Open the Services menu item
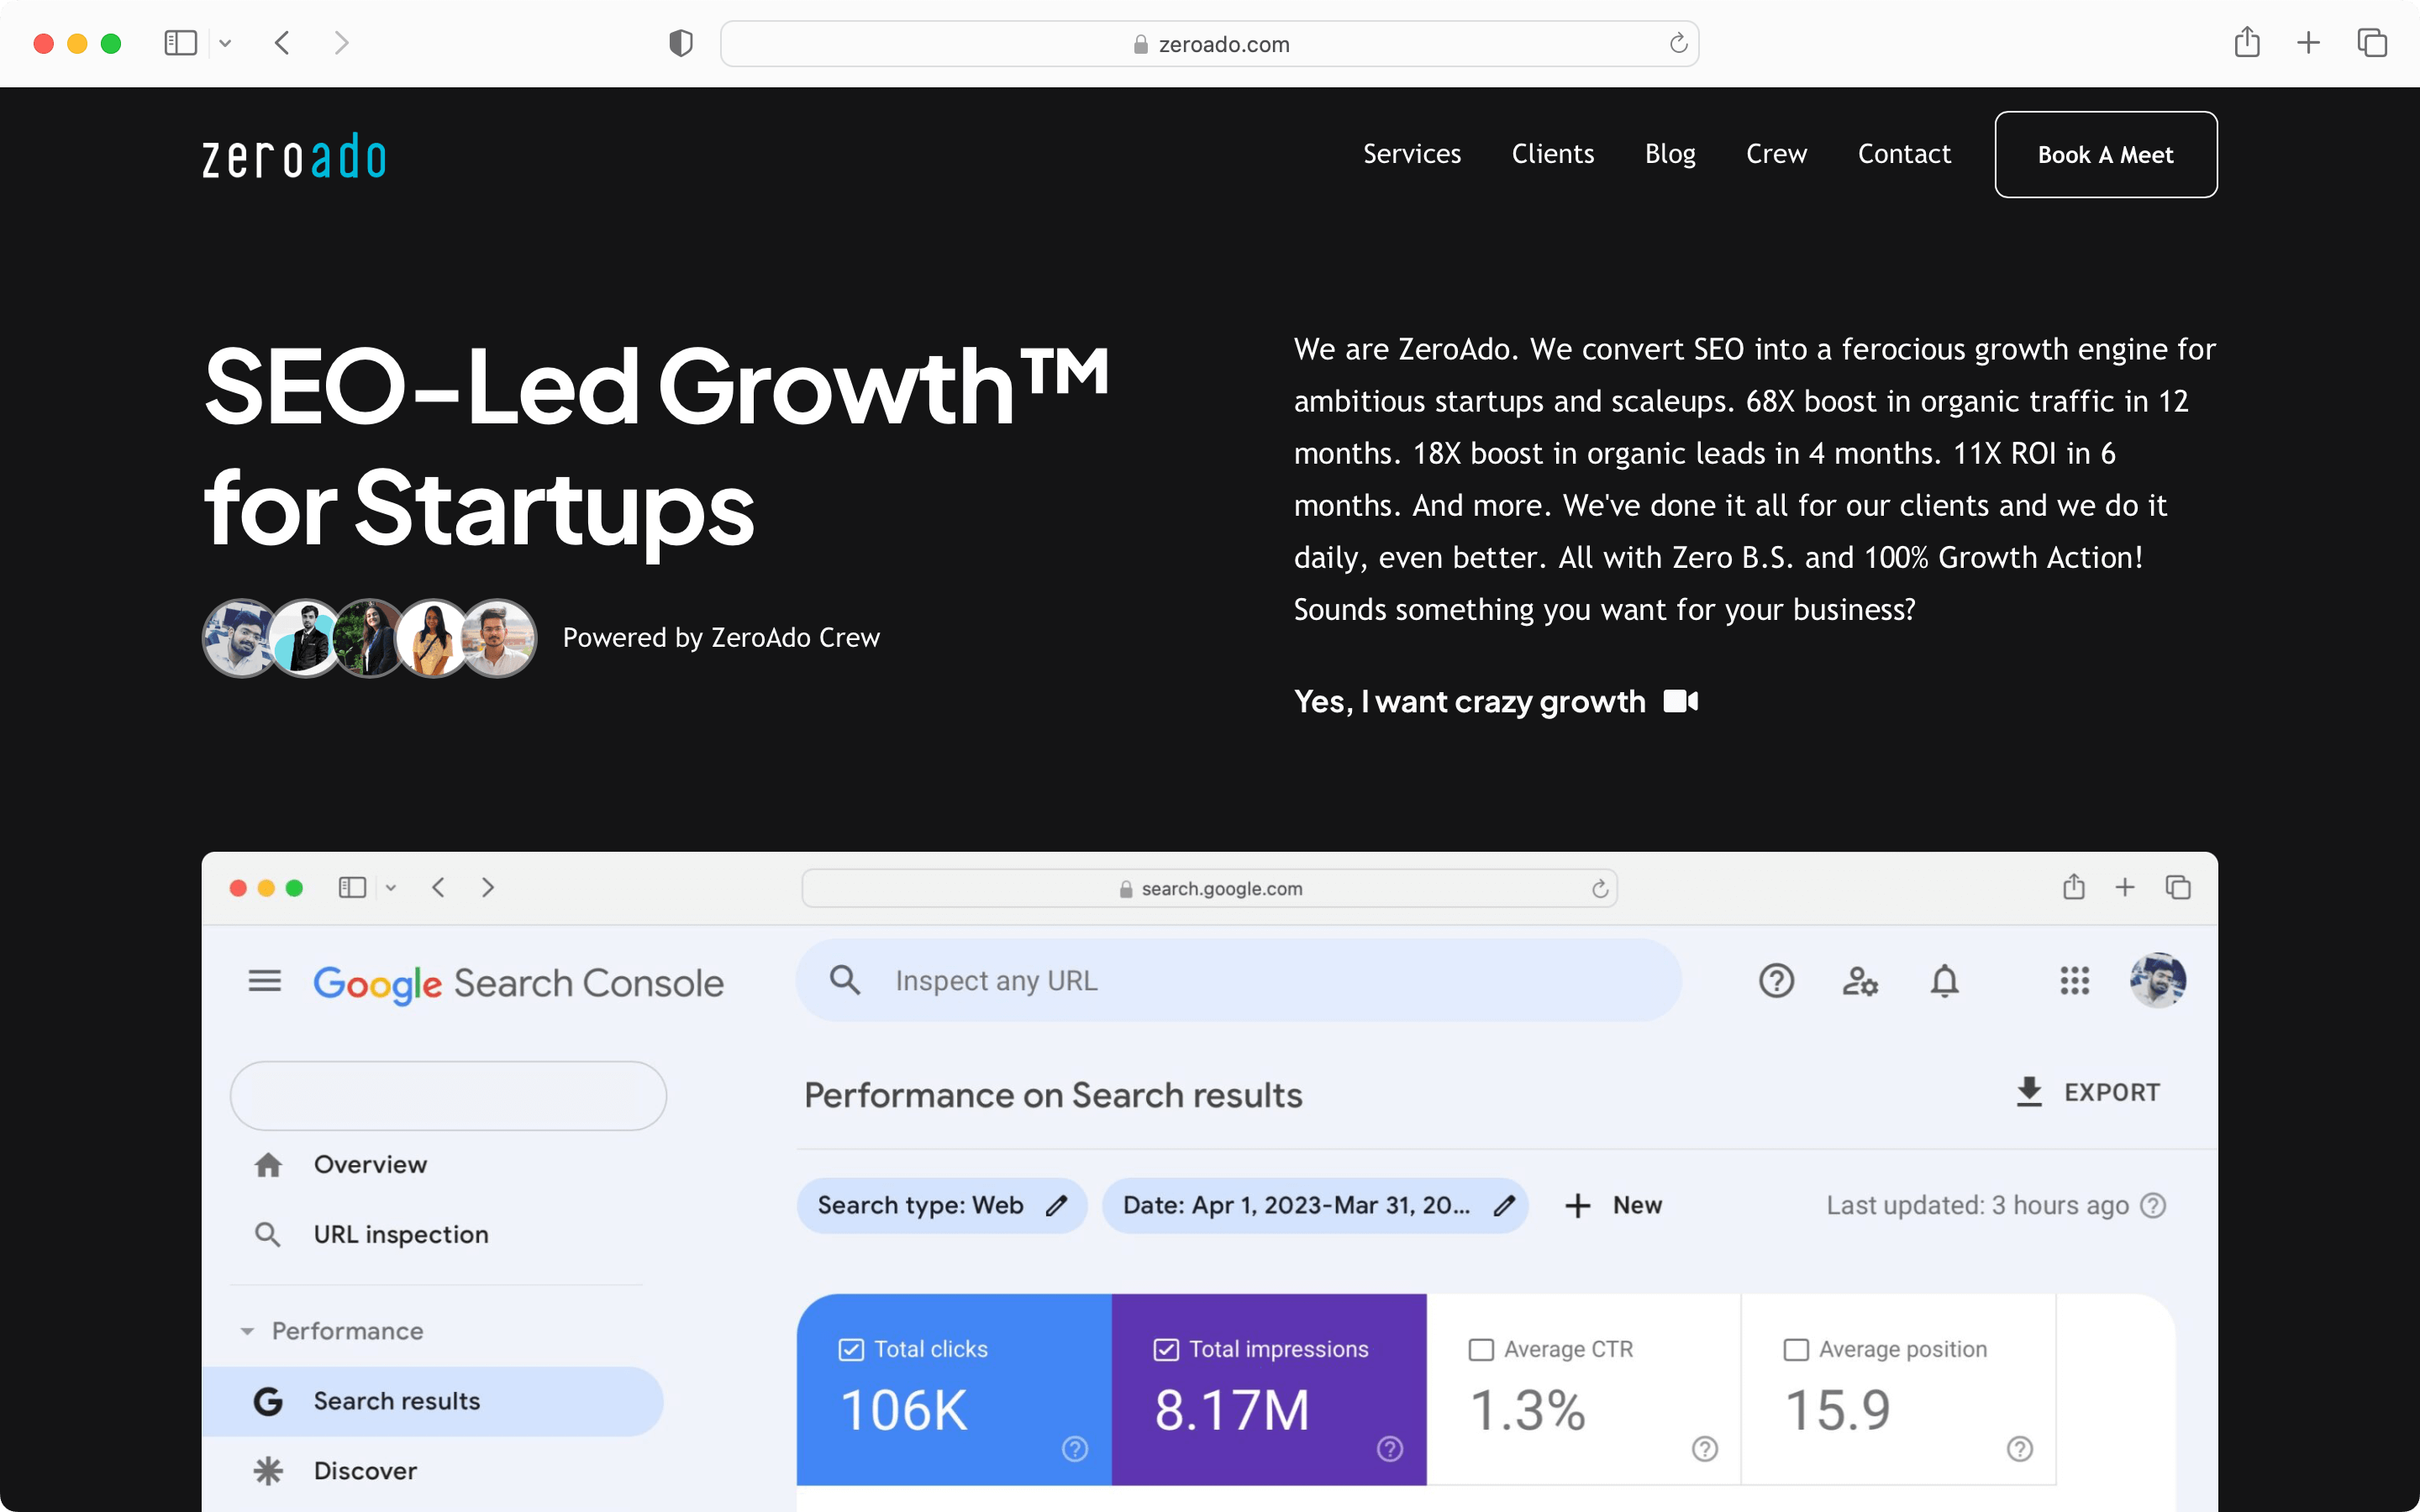This screenshot has height=1512, width=2420. (1412, 154)
